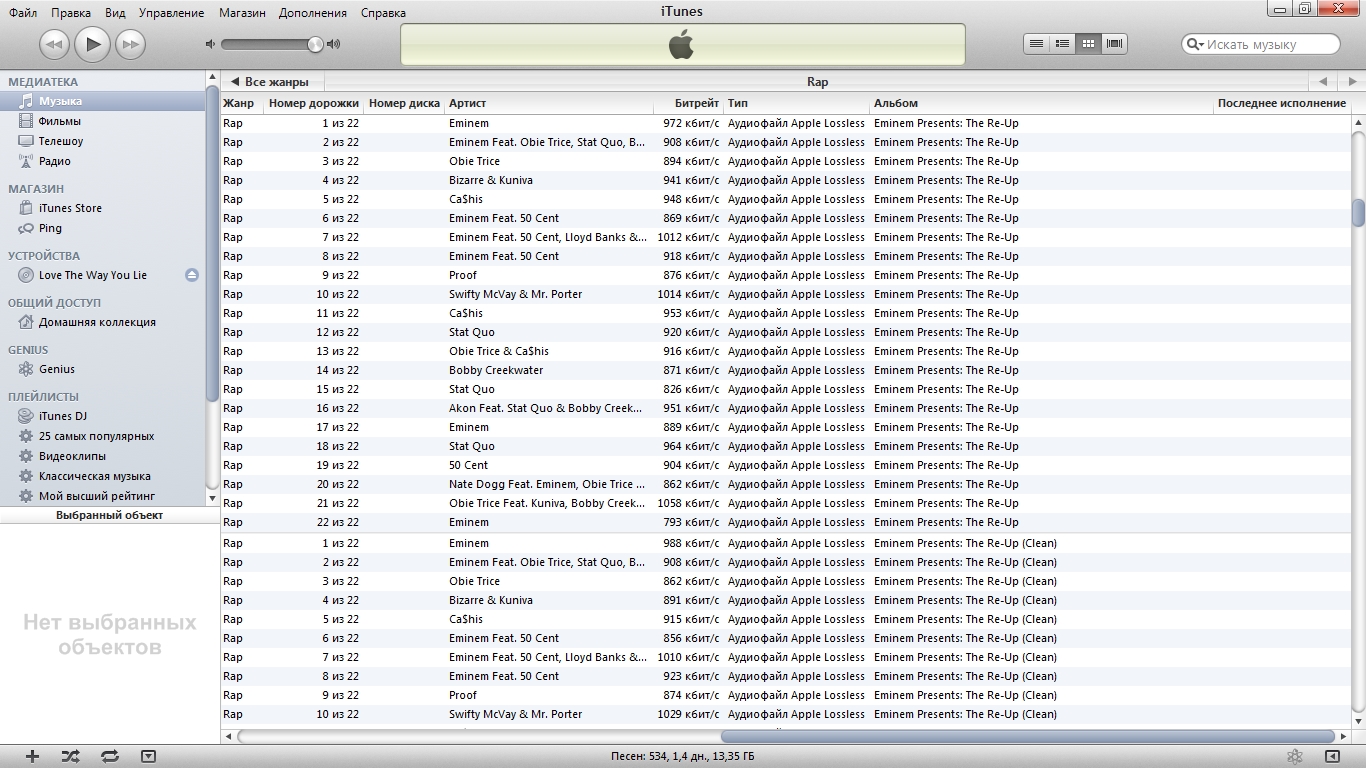Select the Nate Dogg Feat. Eminem track row
Image resolution: width=1366 pixels, height=768 pixels.
pos(786,484)
